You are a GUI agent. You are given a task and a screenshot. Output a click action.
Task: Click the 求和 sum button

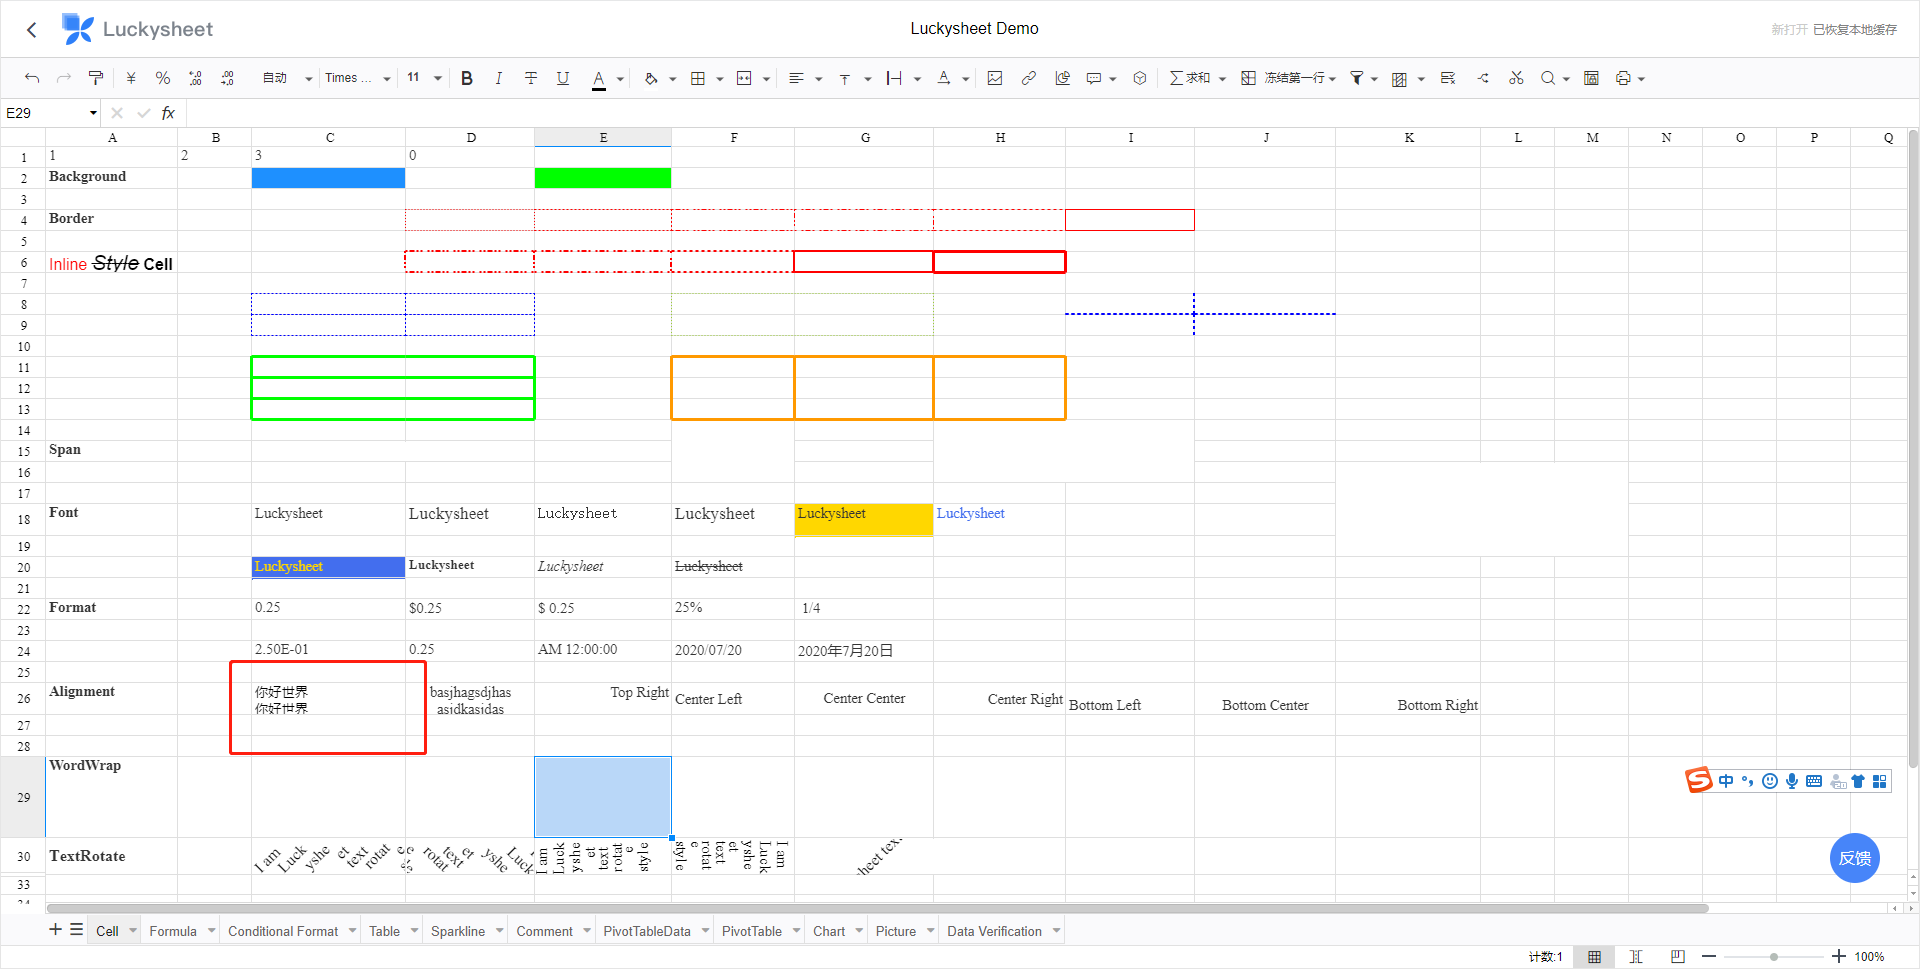(x=1190, y=78)
